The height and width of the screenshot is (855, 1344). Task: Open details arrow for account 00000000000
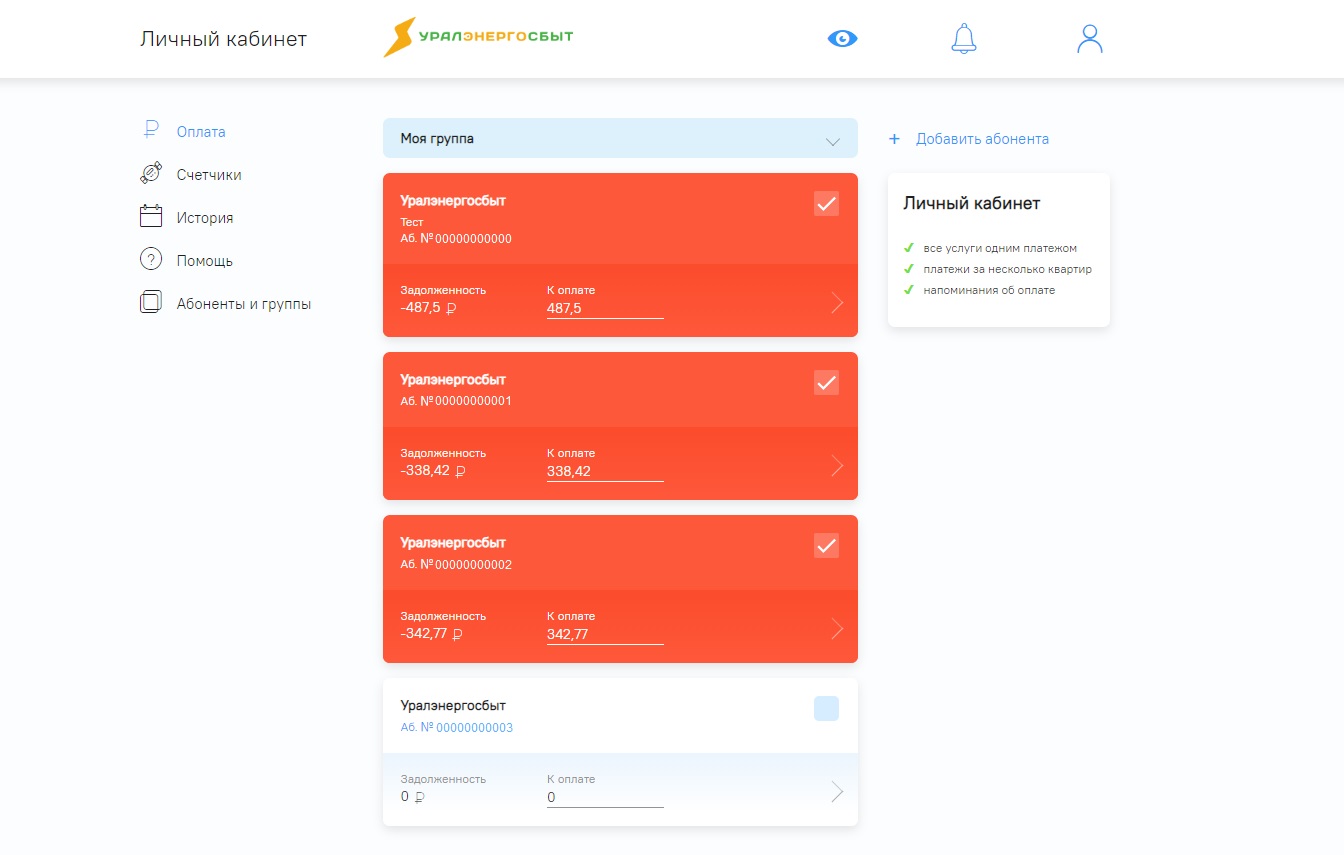pyautogui.click(x=837, y=303)
